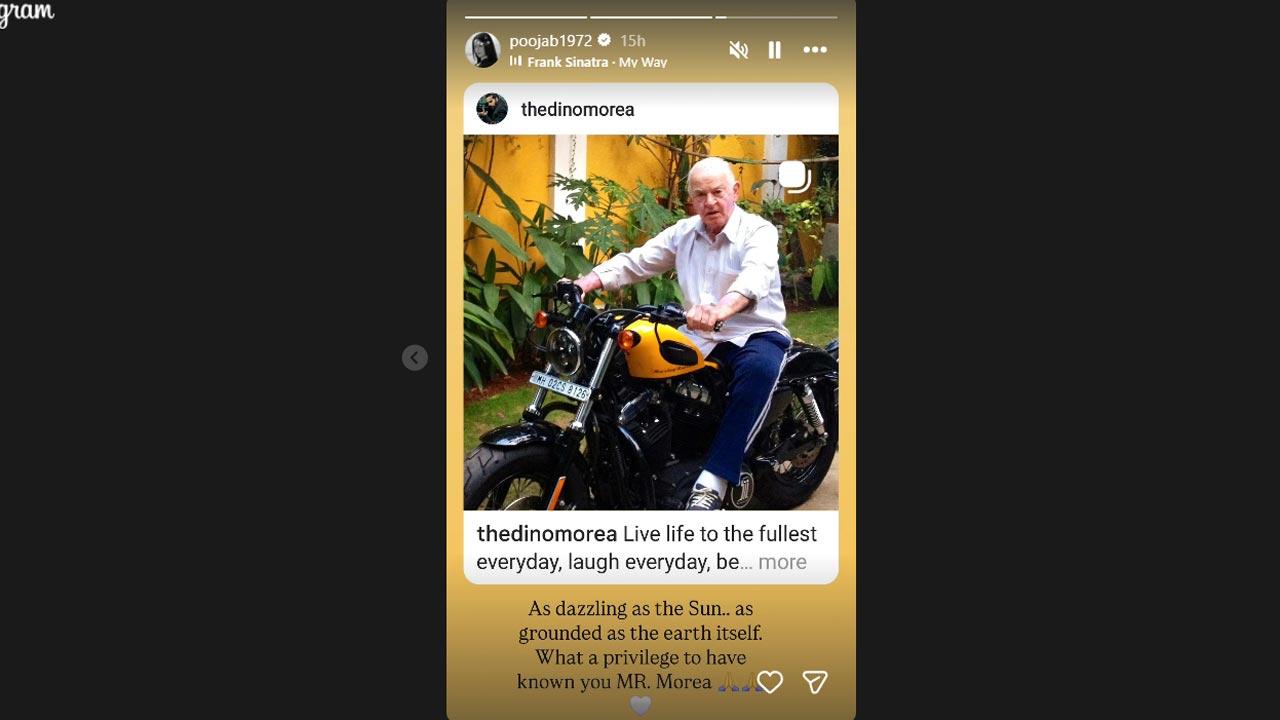This screenshot has height=720, width=1280.
Task: Open thedinomorea avatar in shared post
Action: [x=492, y=109]
